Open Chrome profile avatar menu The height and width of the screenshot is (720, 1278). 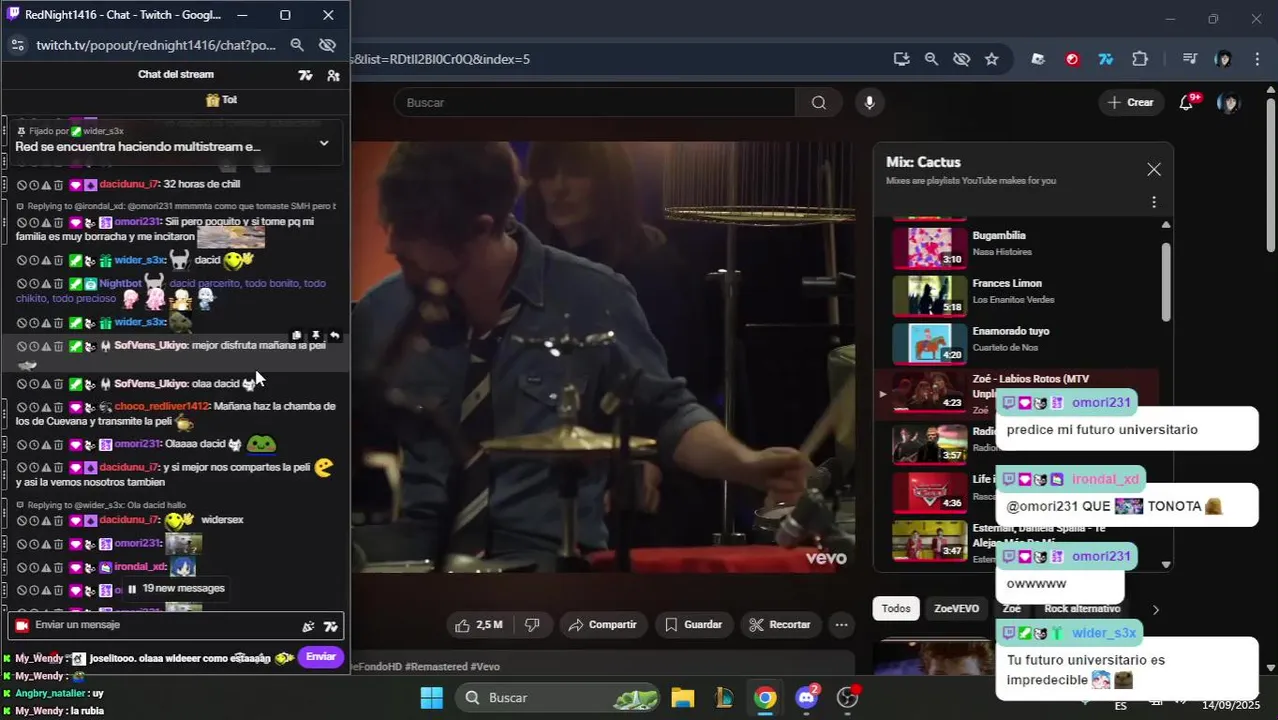pos(1223,59)
